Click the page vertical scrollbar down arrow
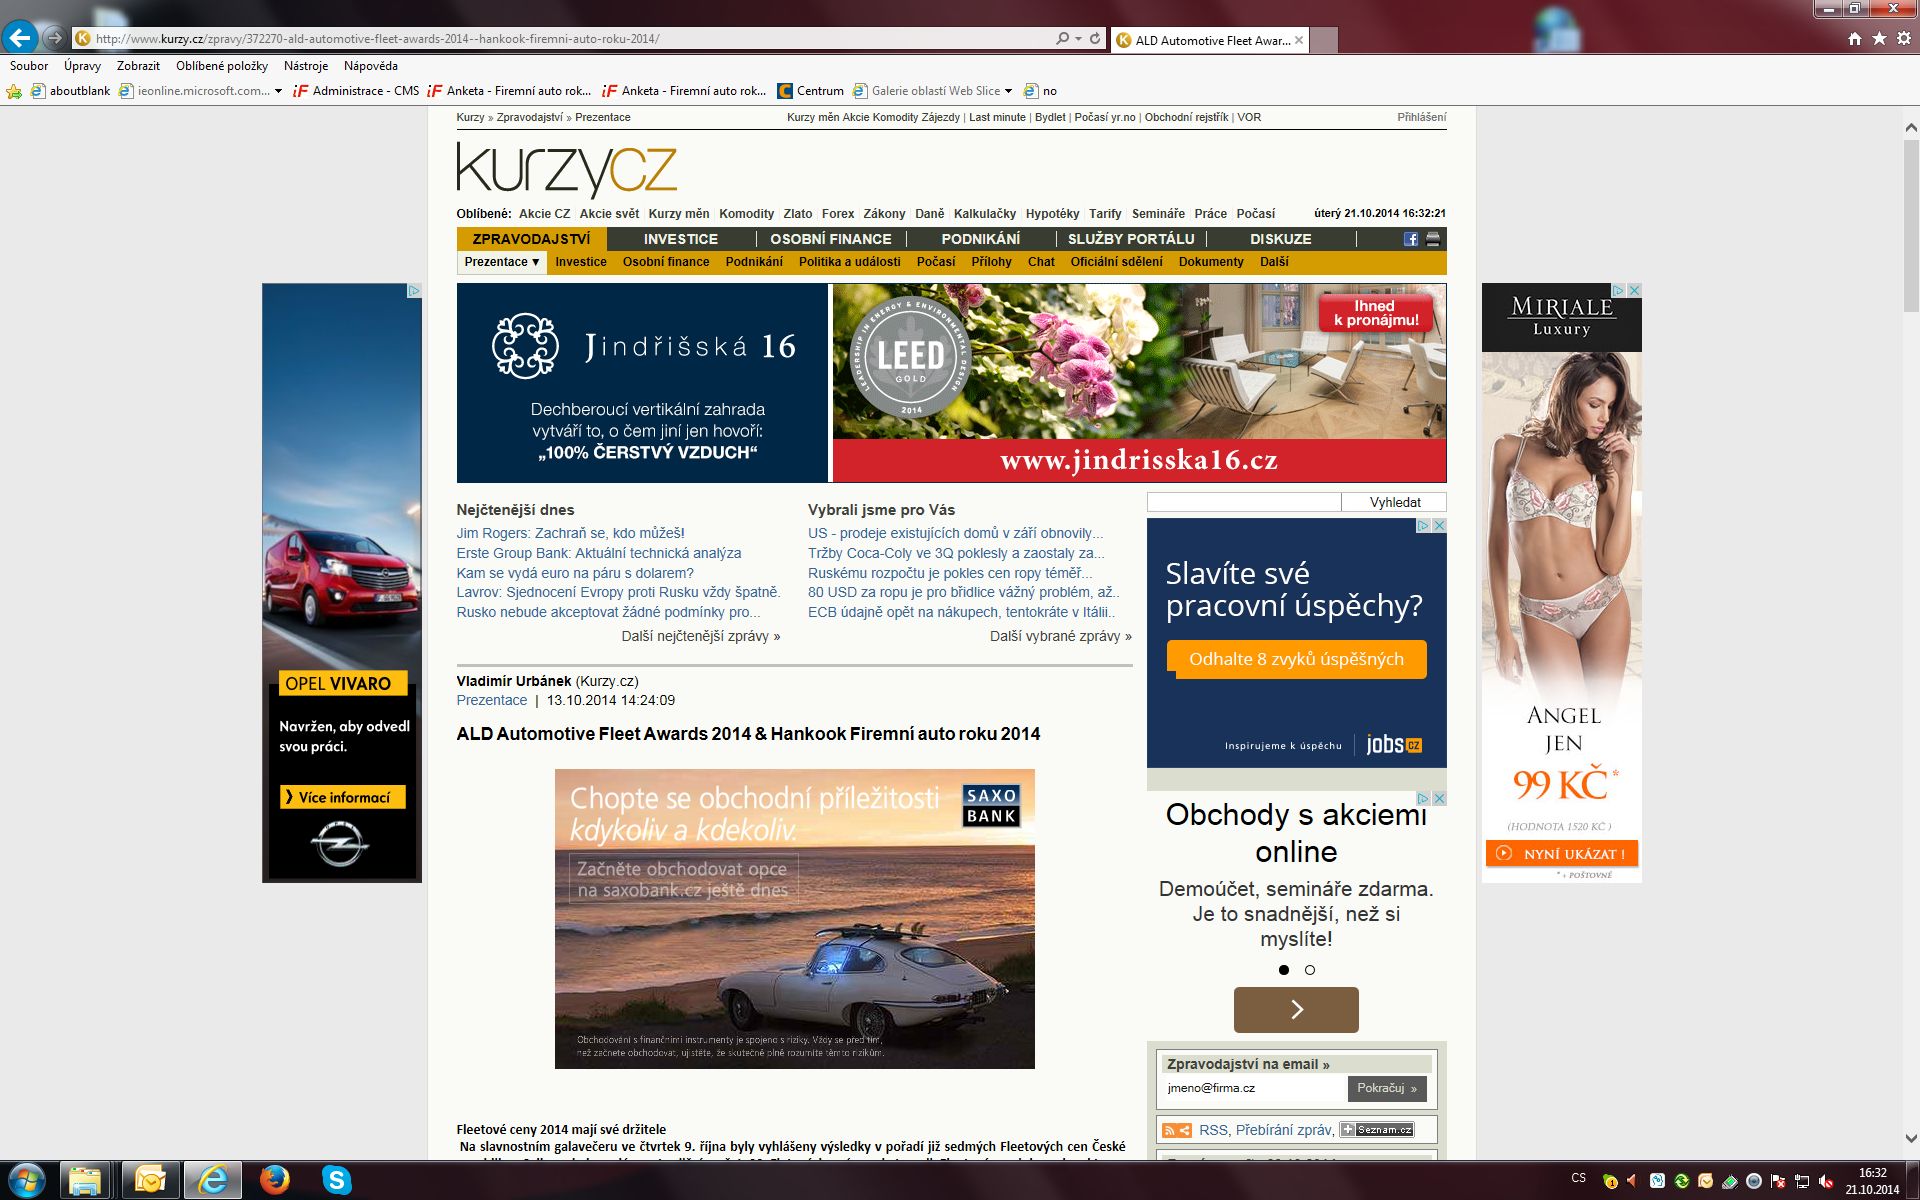This screenshot has height=1200, width=1920. (x=1911, y=1138)
